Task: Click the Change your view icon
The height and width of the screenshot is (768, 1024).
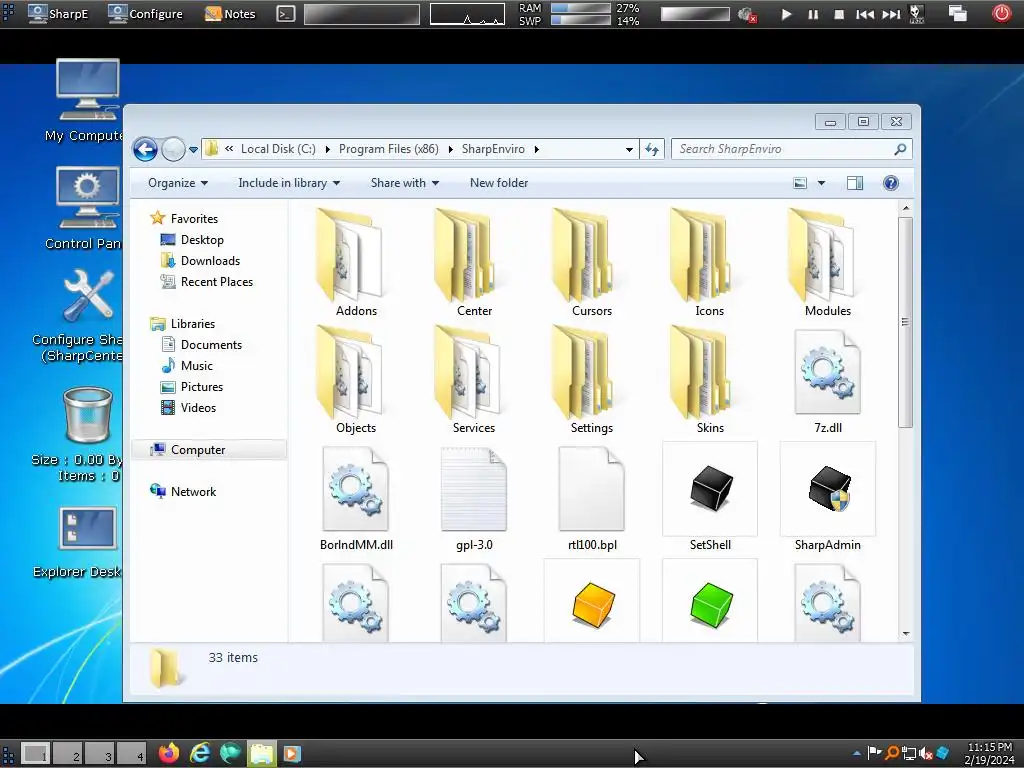Action: 800,184
